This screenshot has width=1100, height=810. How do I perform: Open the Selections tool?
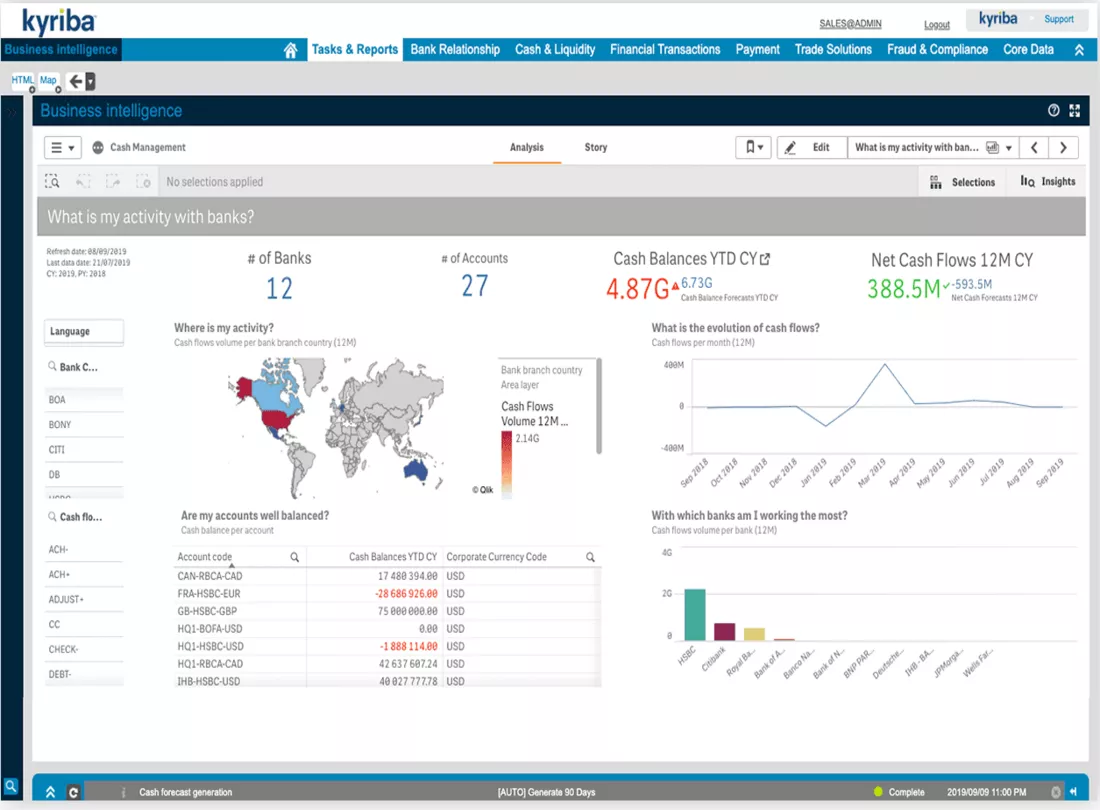(x=962, y=182)
